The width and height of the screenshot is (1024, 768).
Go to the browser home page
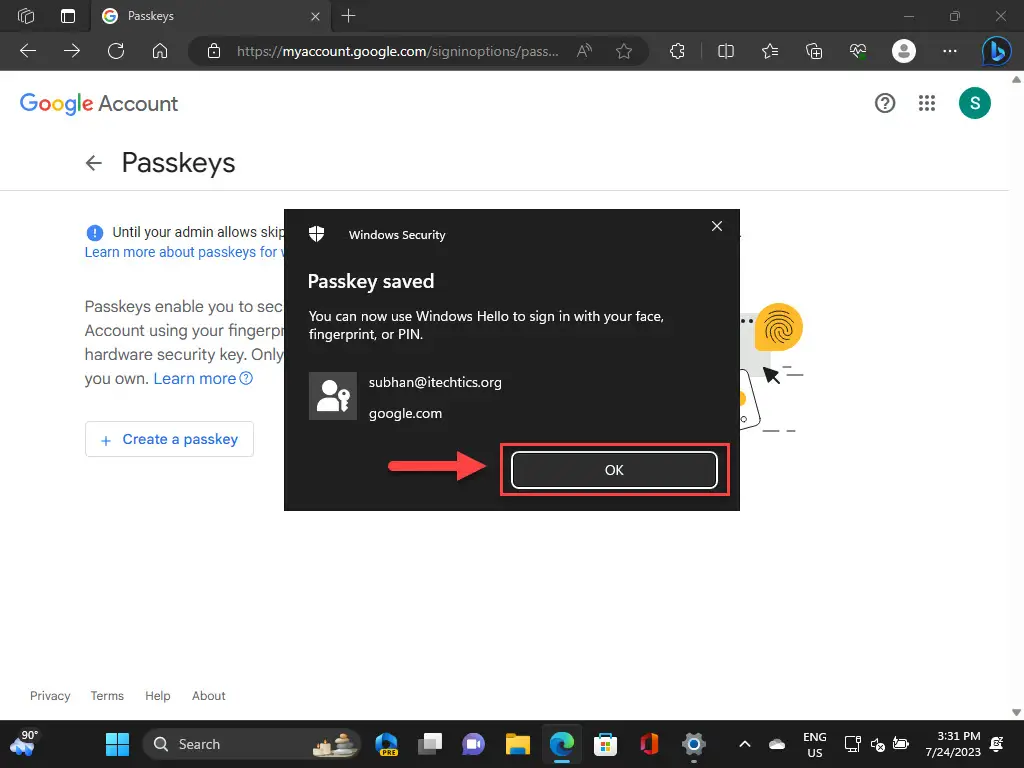(x=159, y=51)
